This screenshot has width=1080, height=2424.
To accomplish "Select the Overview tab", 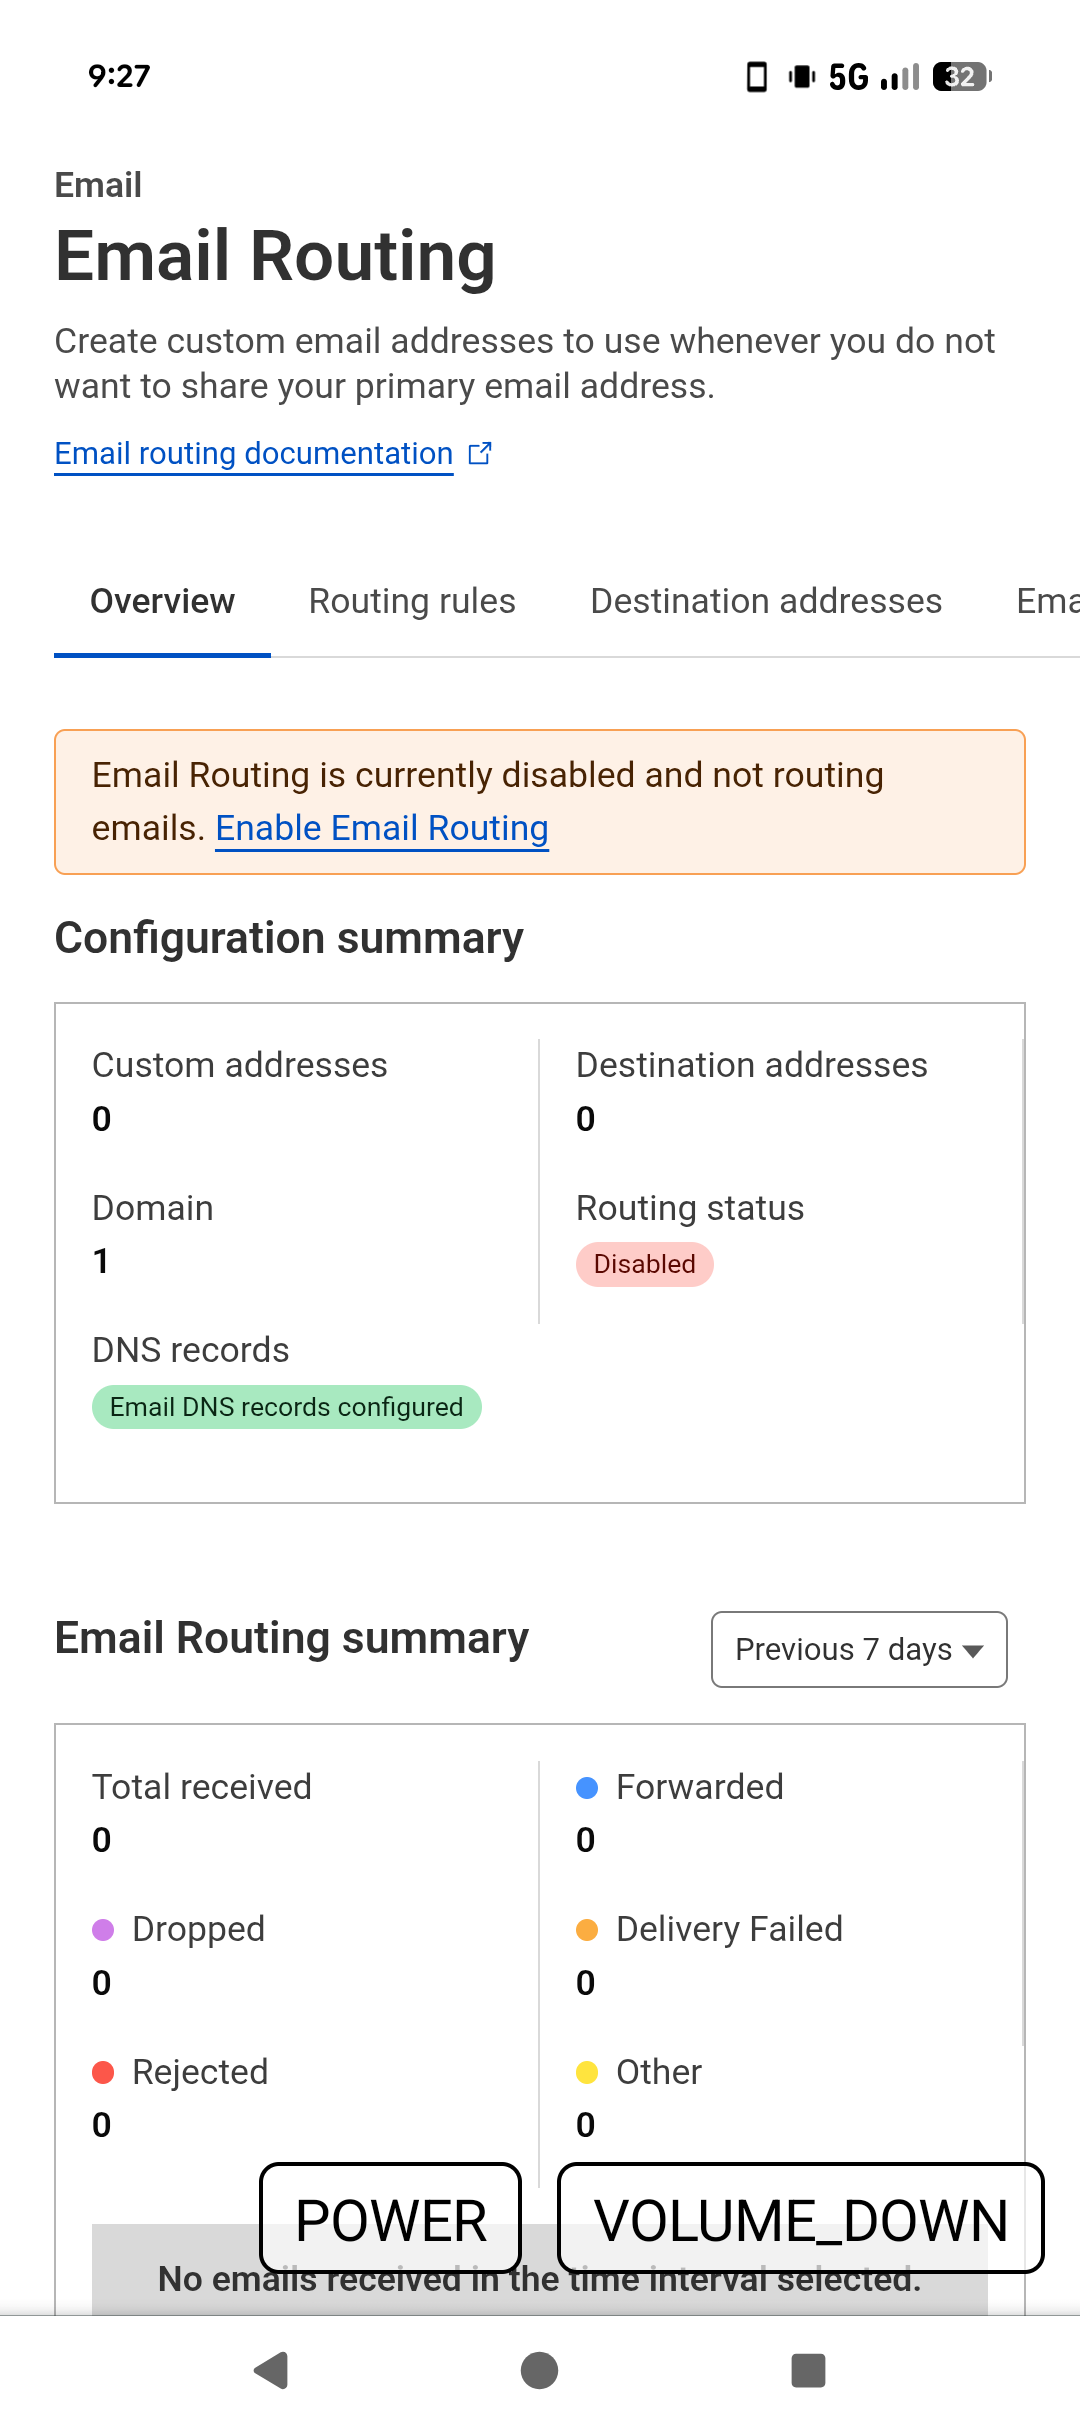I will click(x=162, y=601).
